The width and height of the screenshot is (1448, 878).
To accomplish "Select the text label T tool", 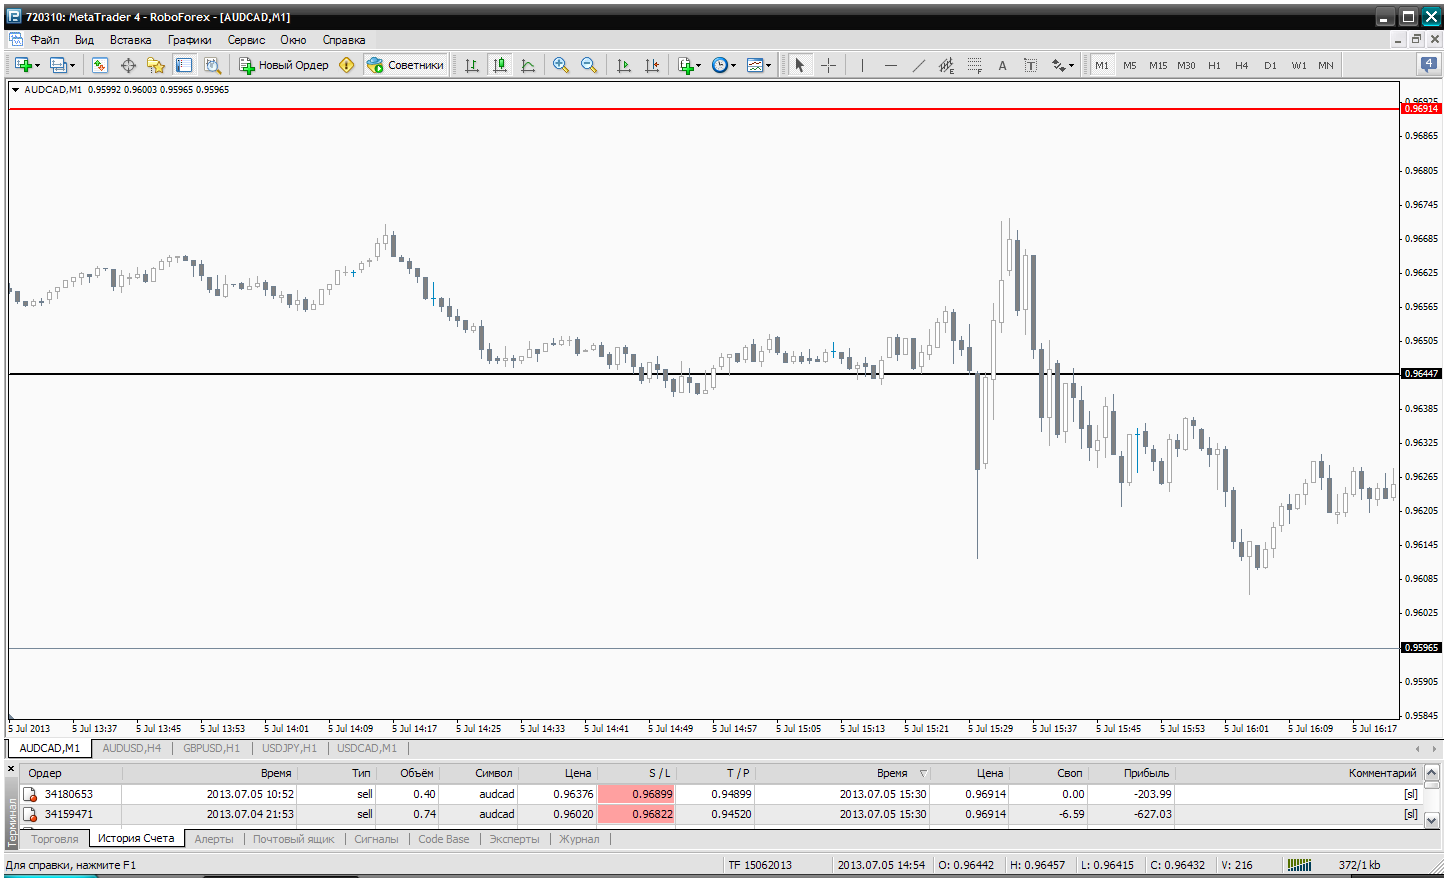I will 1030,65.
